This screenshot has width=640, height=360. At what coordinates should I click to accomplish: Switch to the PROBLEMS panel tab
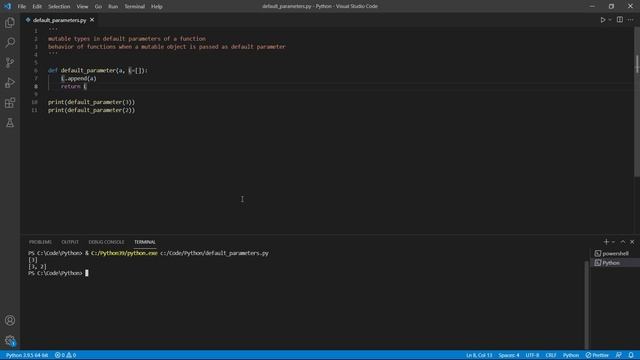pyautogui.click(x=40, y=242)
